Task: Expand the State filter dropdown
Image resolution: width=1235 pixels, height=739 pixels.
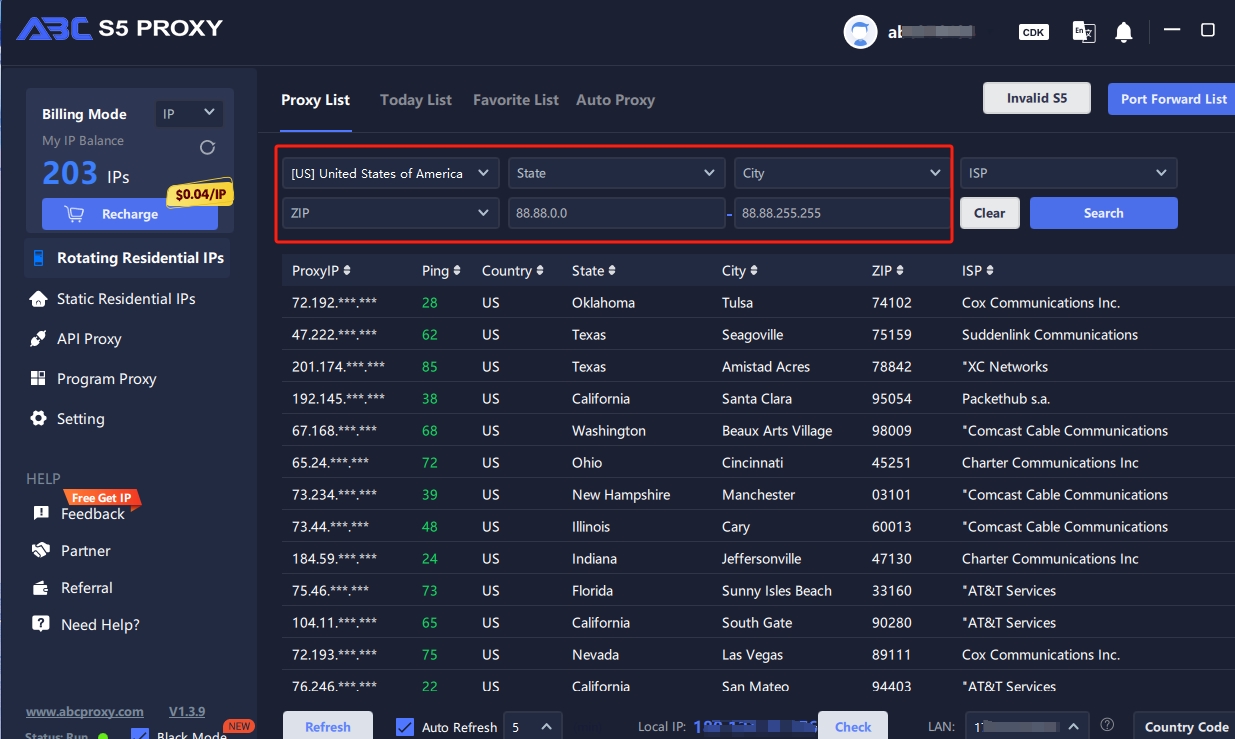Action: (615, 173)
